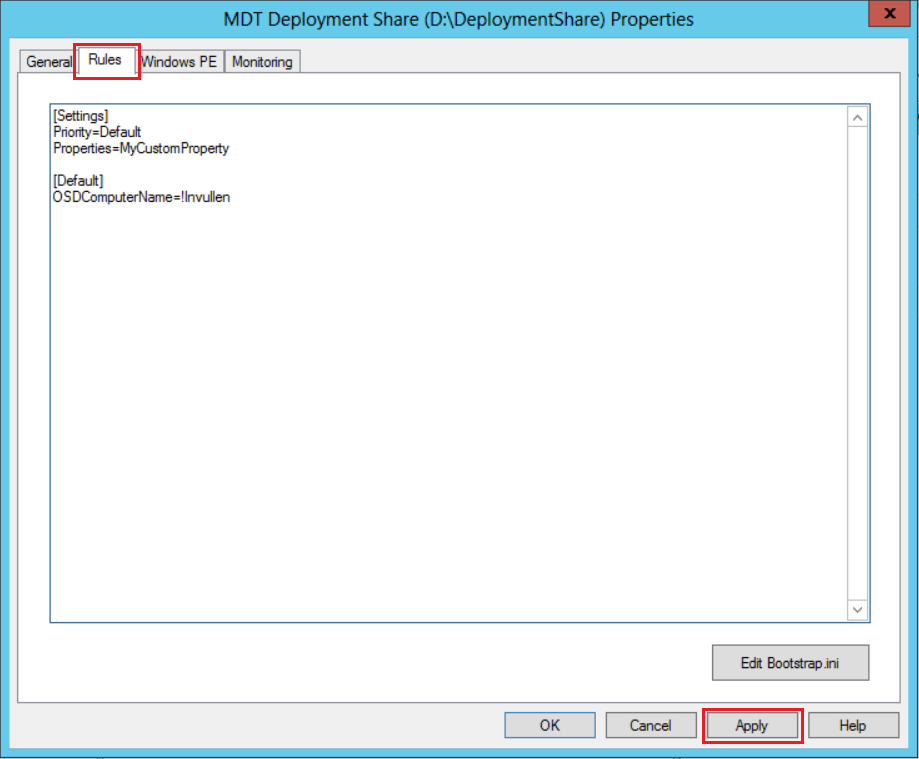The height and width of the screenshot is (759, 919).
Task: Apply the rule changes
Action: coord(752,725)
